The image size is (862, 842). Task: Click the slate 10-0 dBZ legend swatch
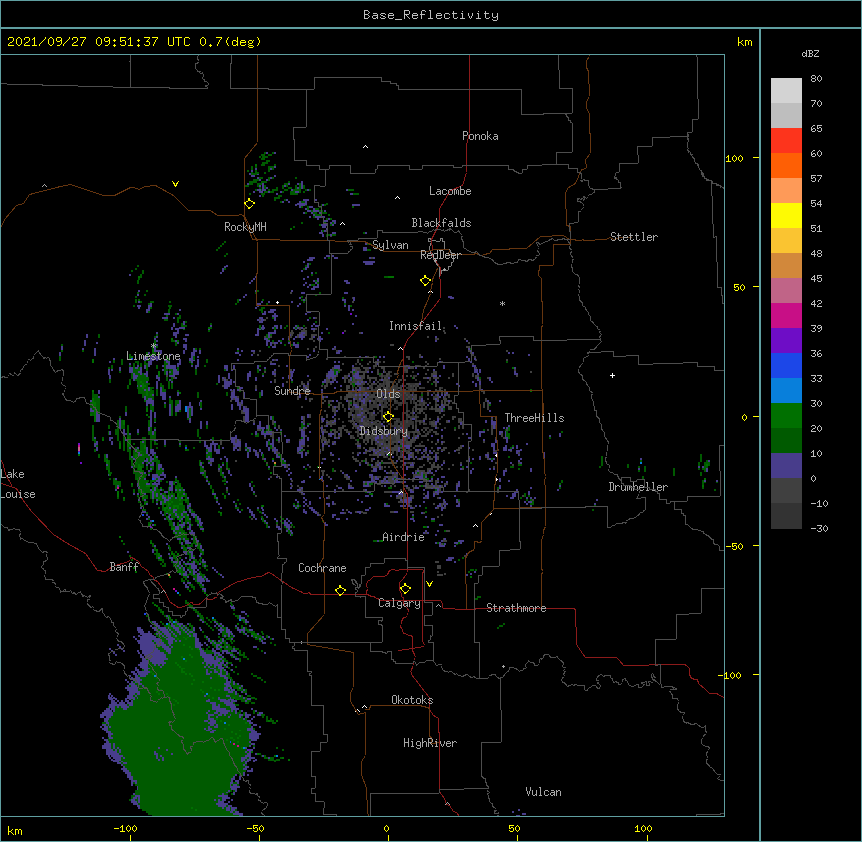(786, 466)
